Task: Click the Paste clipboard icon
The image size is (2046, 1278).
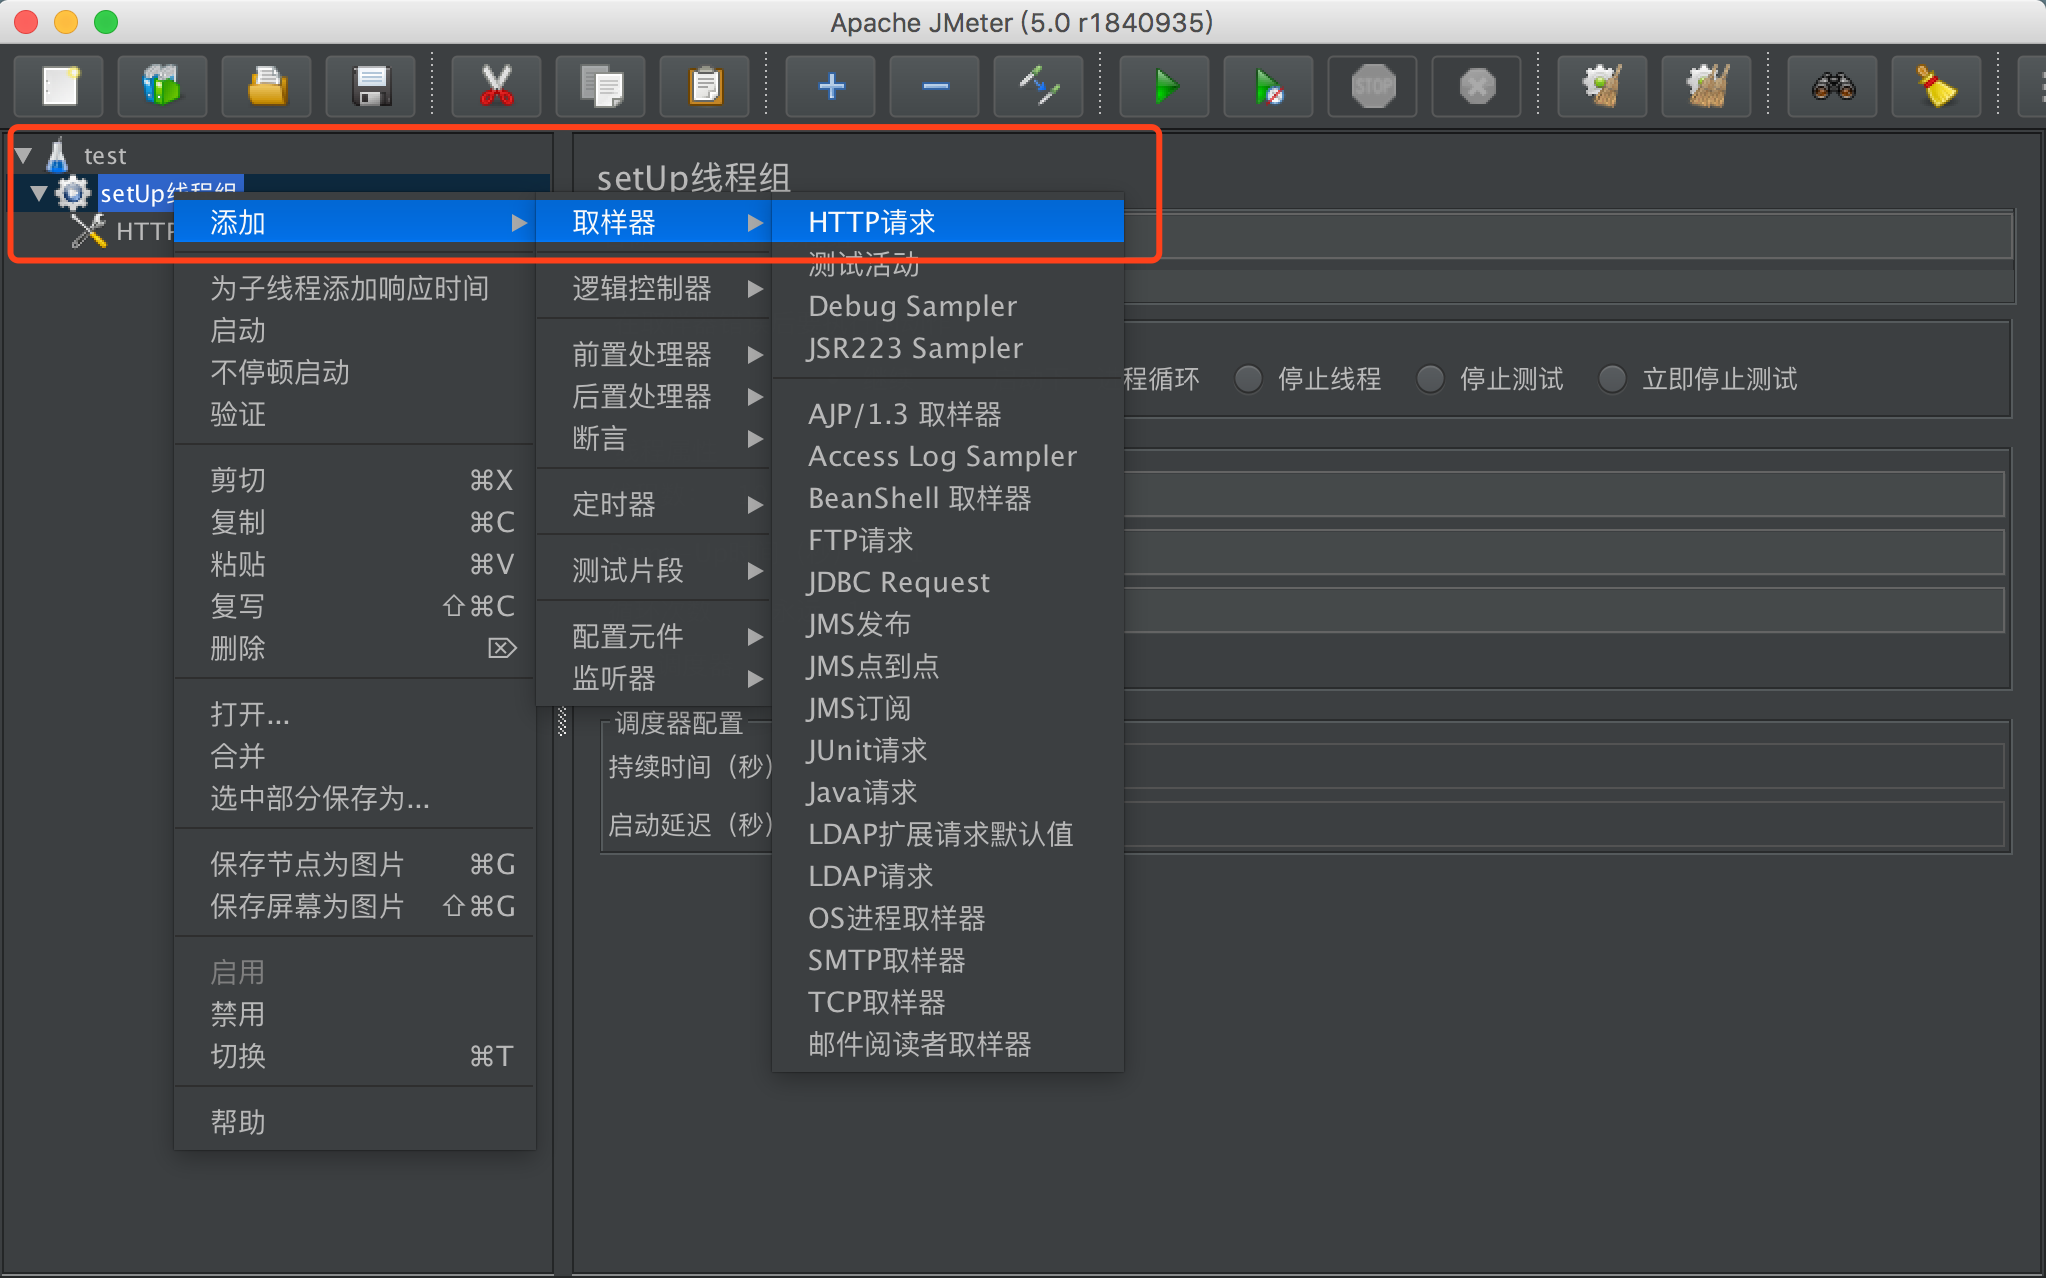Action: [705, 86]
